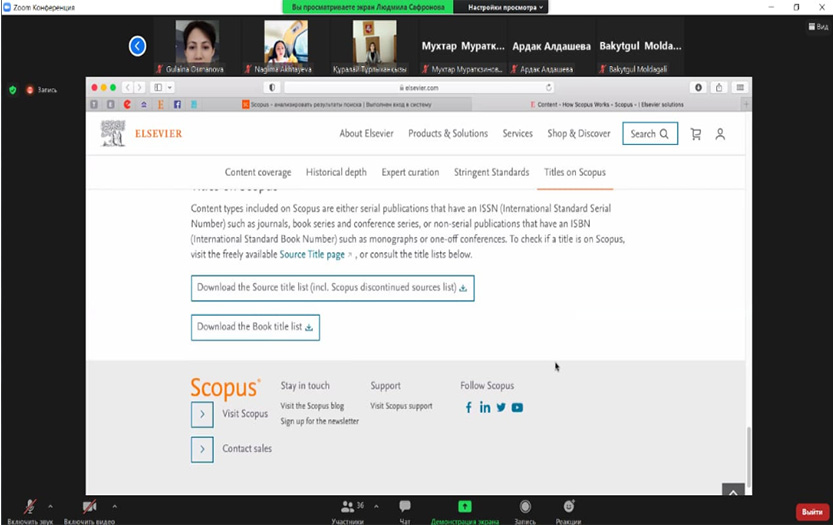The image size is (833, 525).
Task: Open Services menu
Action: [x=517, y=133]
